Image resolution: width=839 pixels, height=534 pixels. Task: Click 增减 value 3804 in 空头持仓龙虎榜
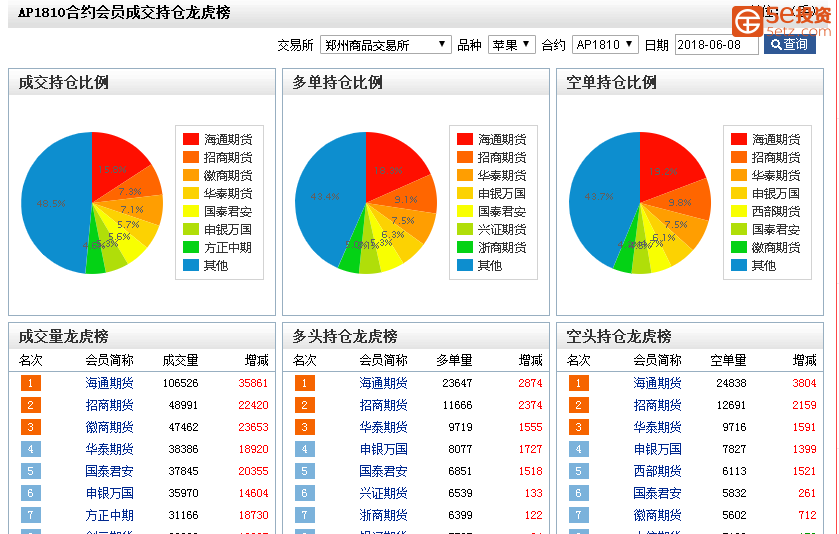804,383
